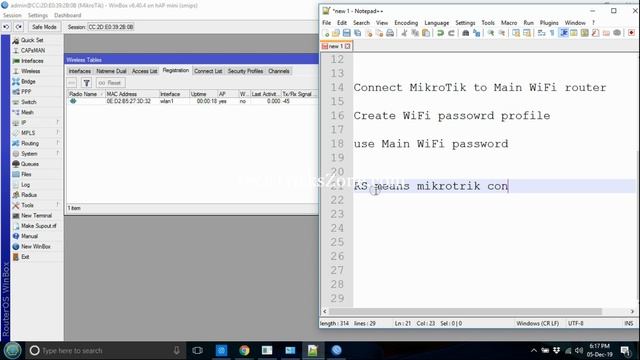Save the document with Notepad++ Save icon
Image resolution: width=640 pixels, height=360 pixels.
pos(347,33)
